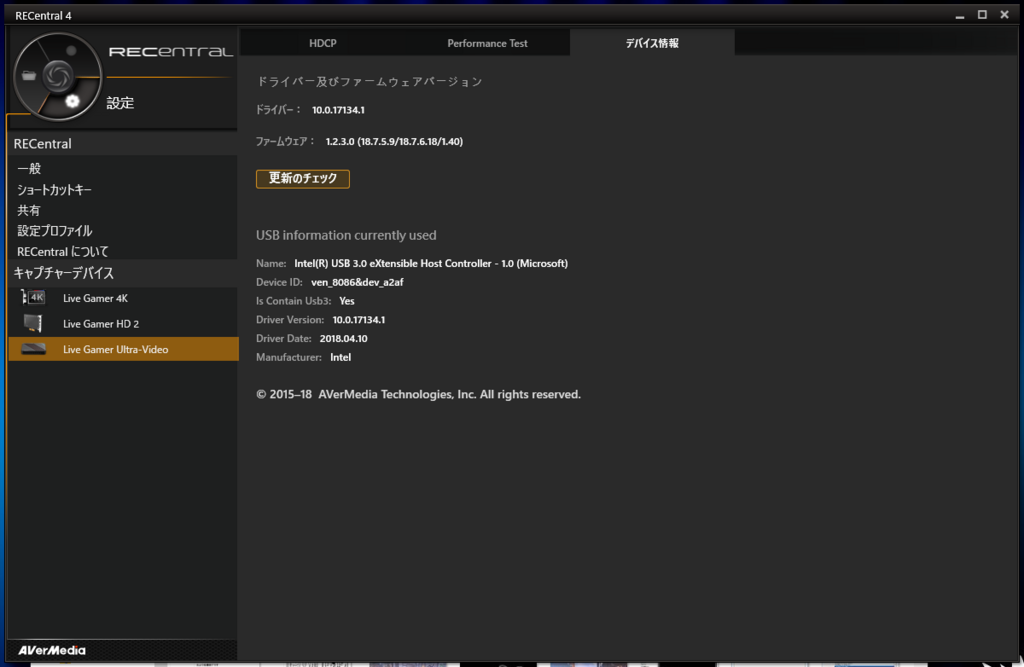Screen dimensions: 1024x667
Task: Click the Driver Date 2018.04.10 value
Action: tap(344, 338)
